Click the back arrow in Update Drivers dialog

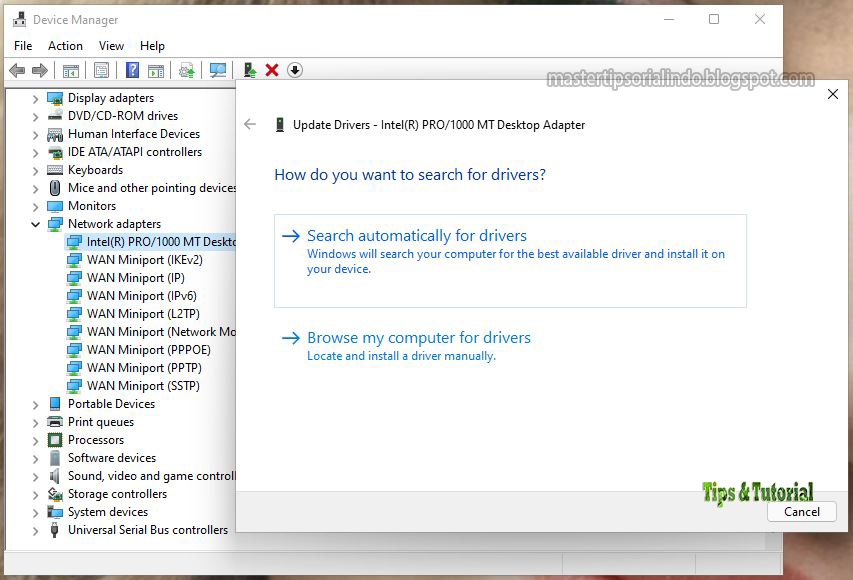(250, 124)
